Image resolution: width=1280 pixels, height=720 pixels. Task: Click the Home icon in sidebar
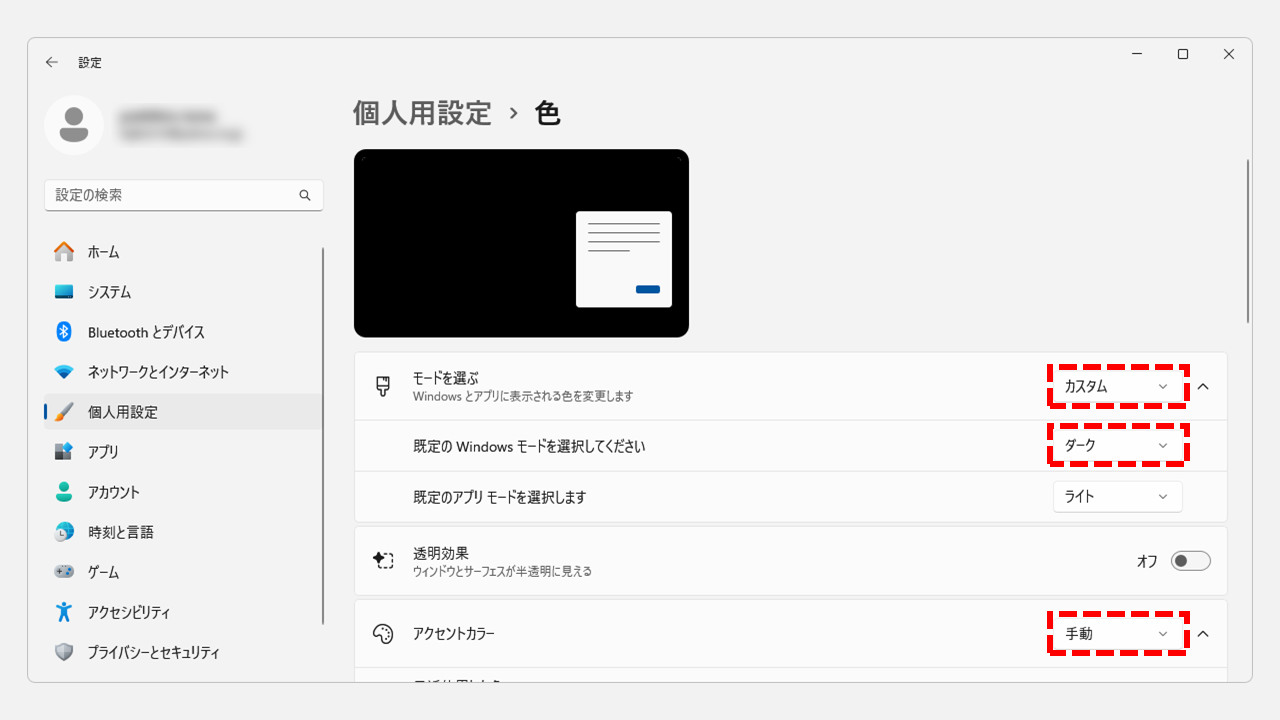[x=64, y=252]
